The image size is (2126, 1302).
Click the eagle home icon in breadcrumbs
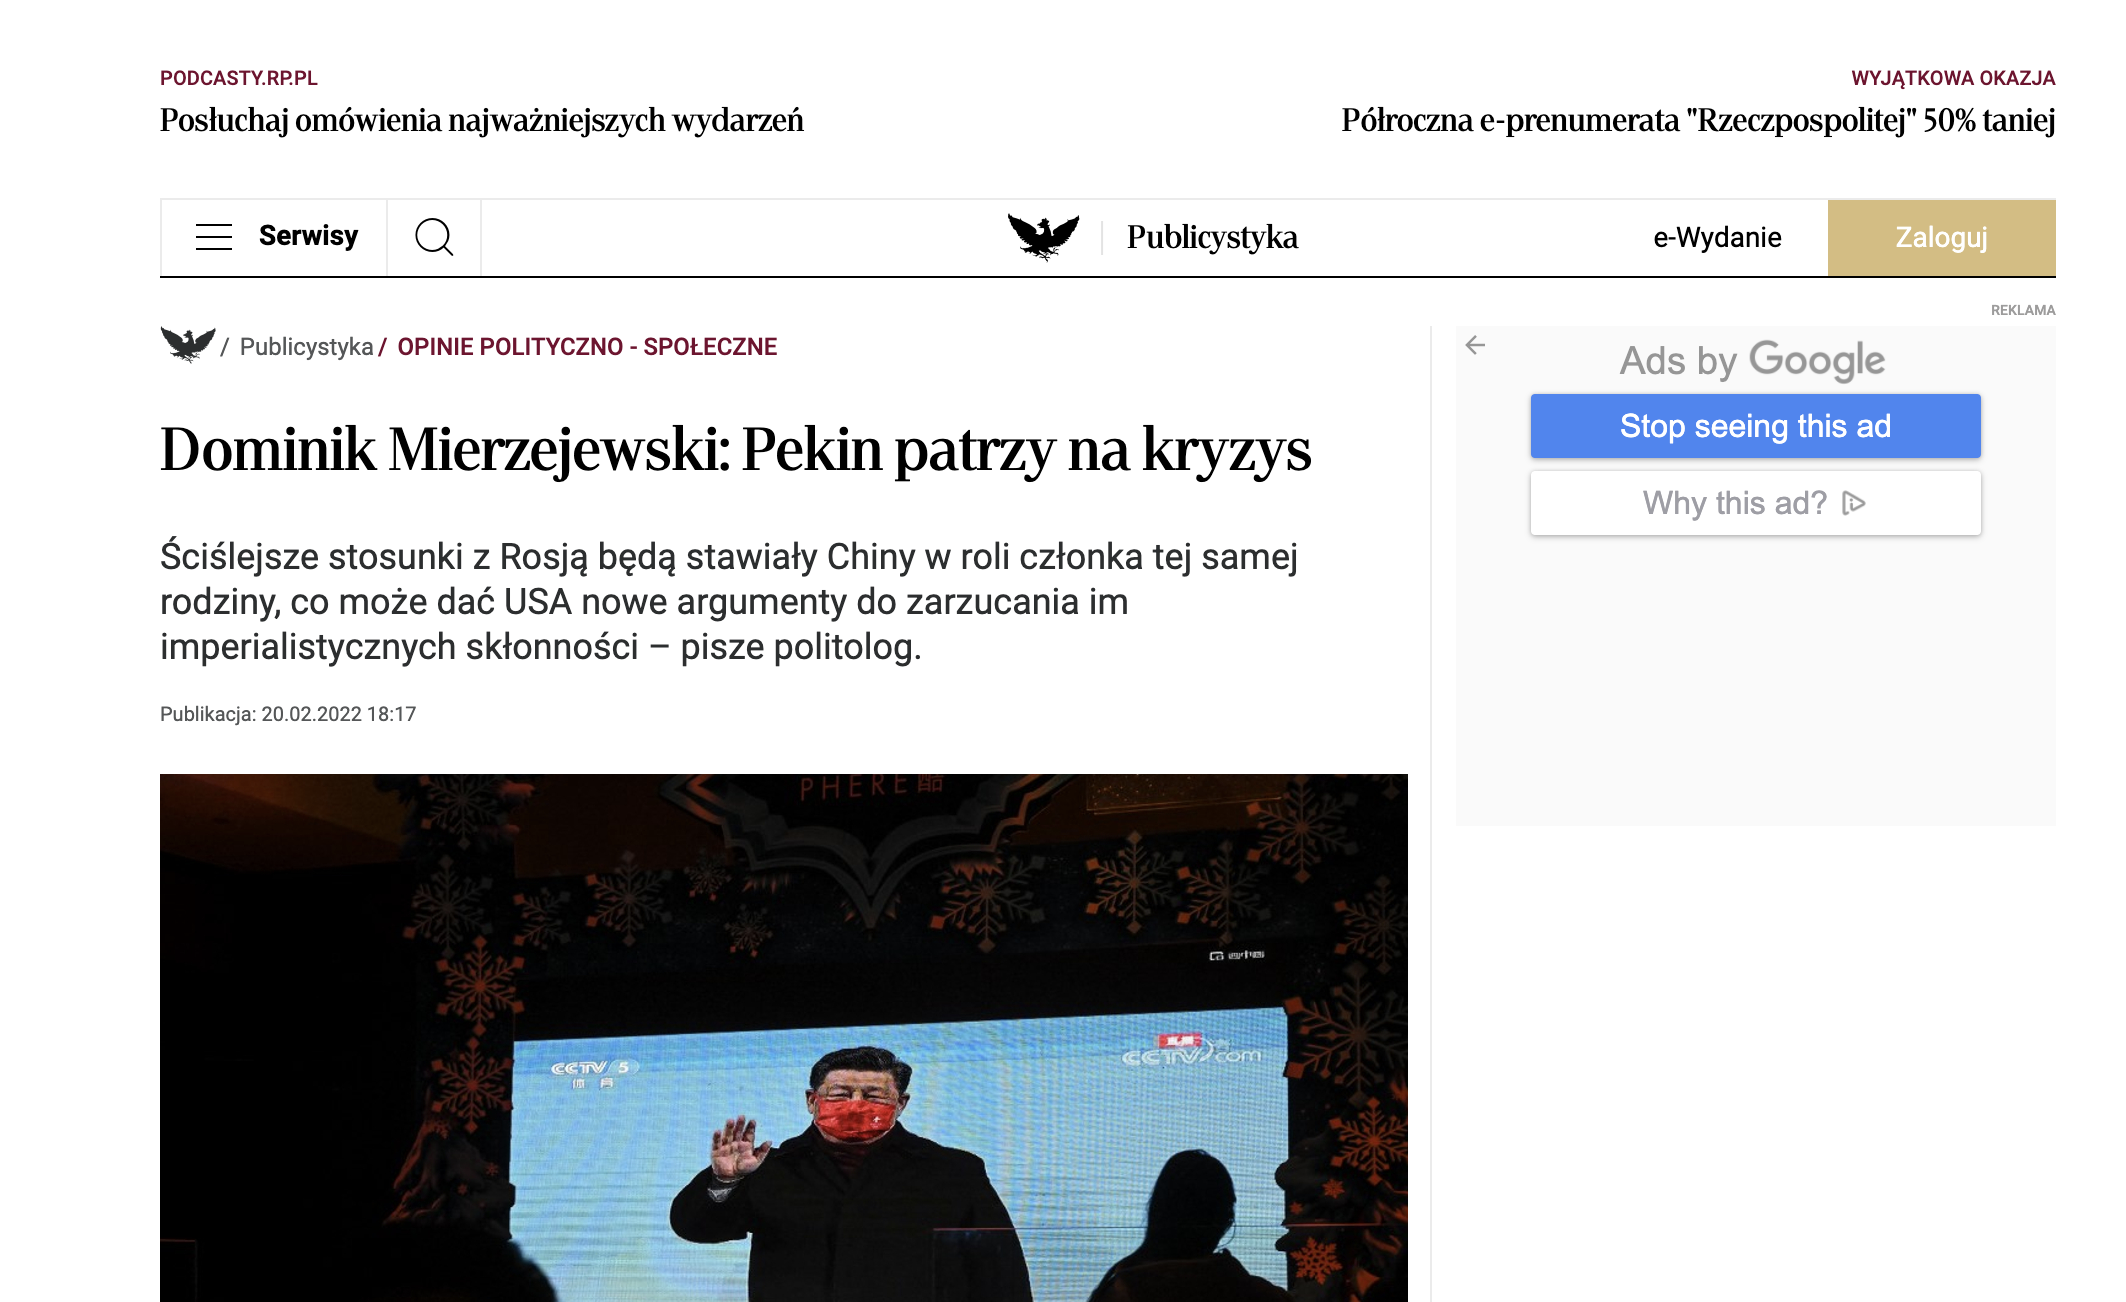[x=188, y=345]
